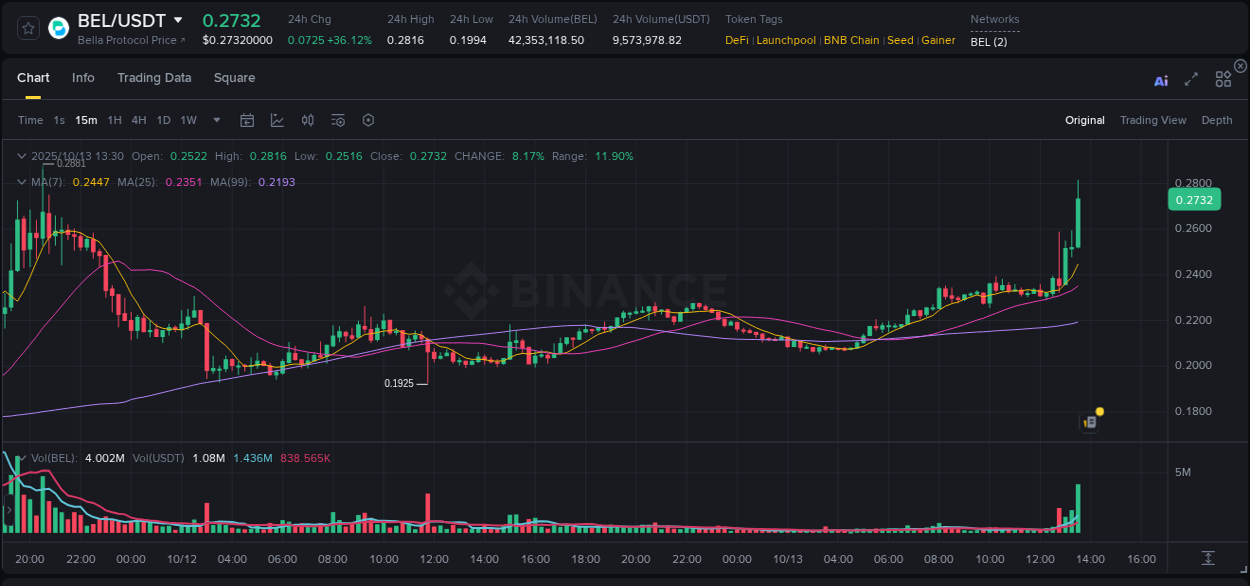Expand the Networks BEL (2) dropdown
Screen dimensions: 1250x586
[988, 41]
